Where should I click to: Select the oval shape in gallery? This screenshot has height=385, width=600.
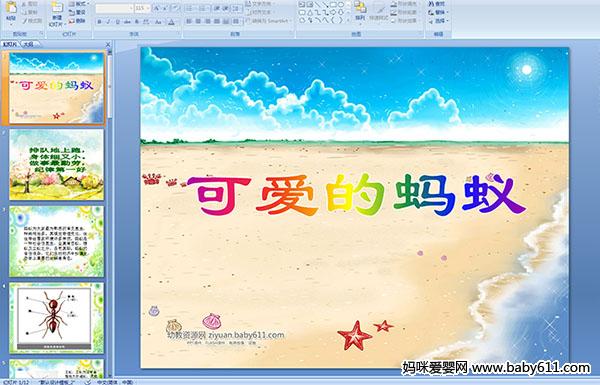(x=341, y=5)
